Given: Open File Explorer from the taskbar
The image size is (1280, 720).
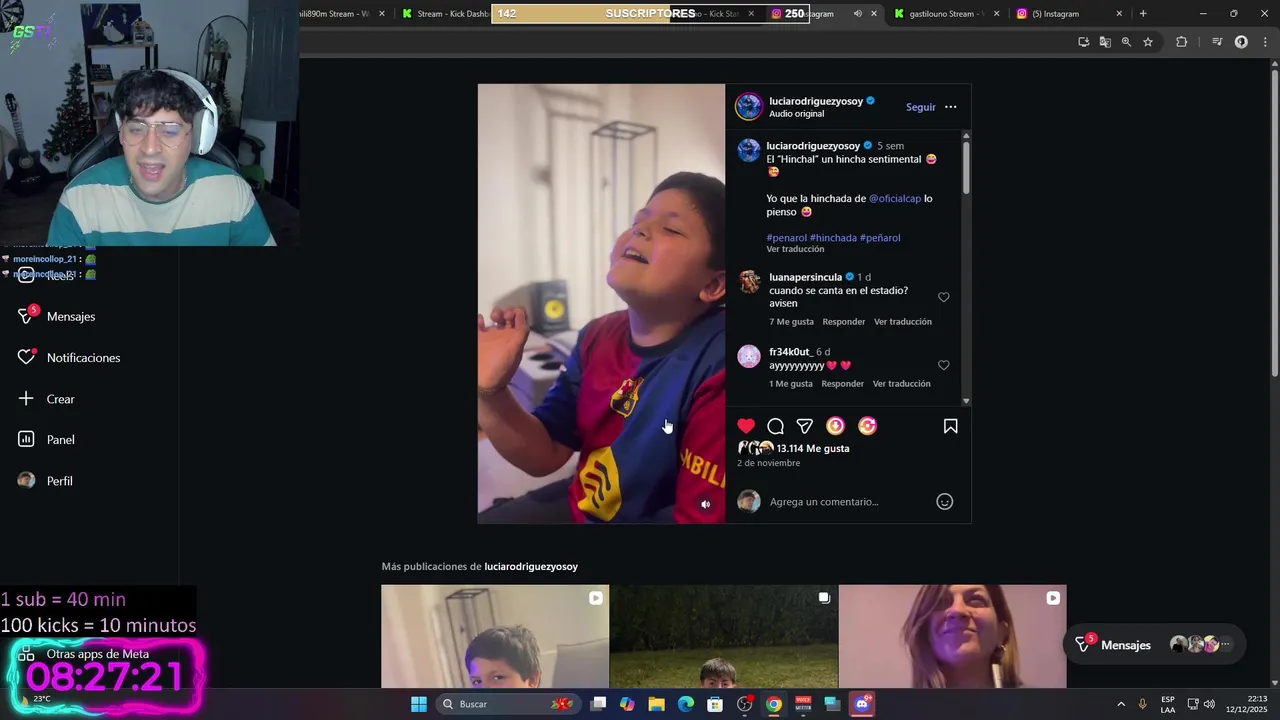Looking at the screenshot, I should 656,704.
